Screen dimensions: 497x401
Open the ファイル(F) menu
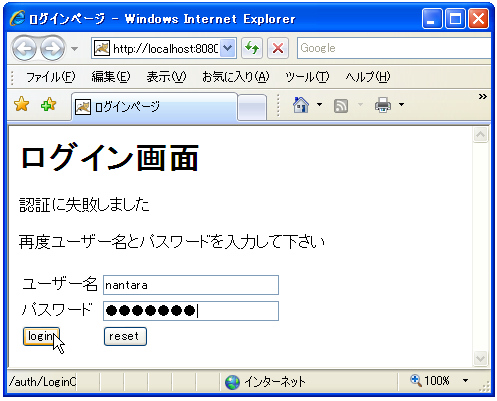(x=51, y=77)
